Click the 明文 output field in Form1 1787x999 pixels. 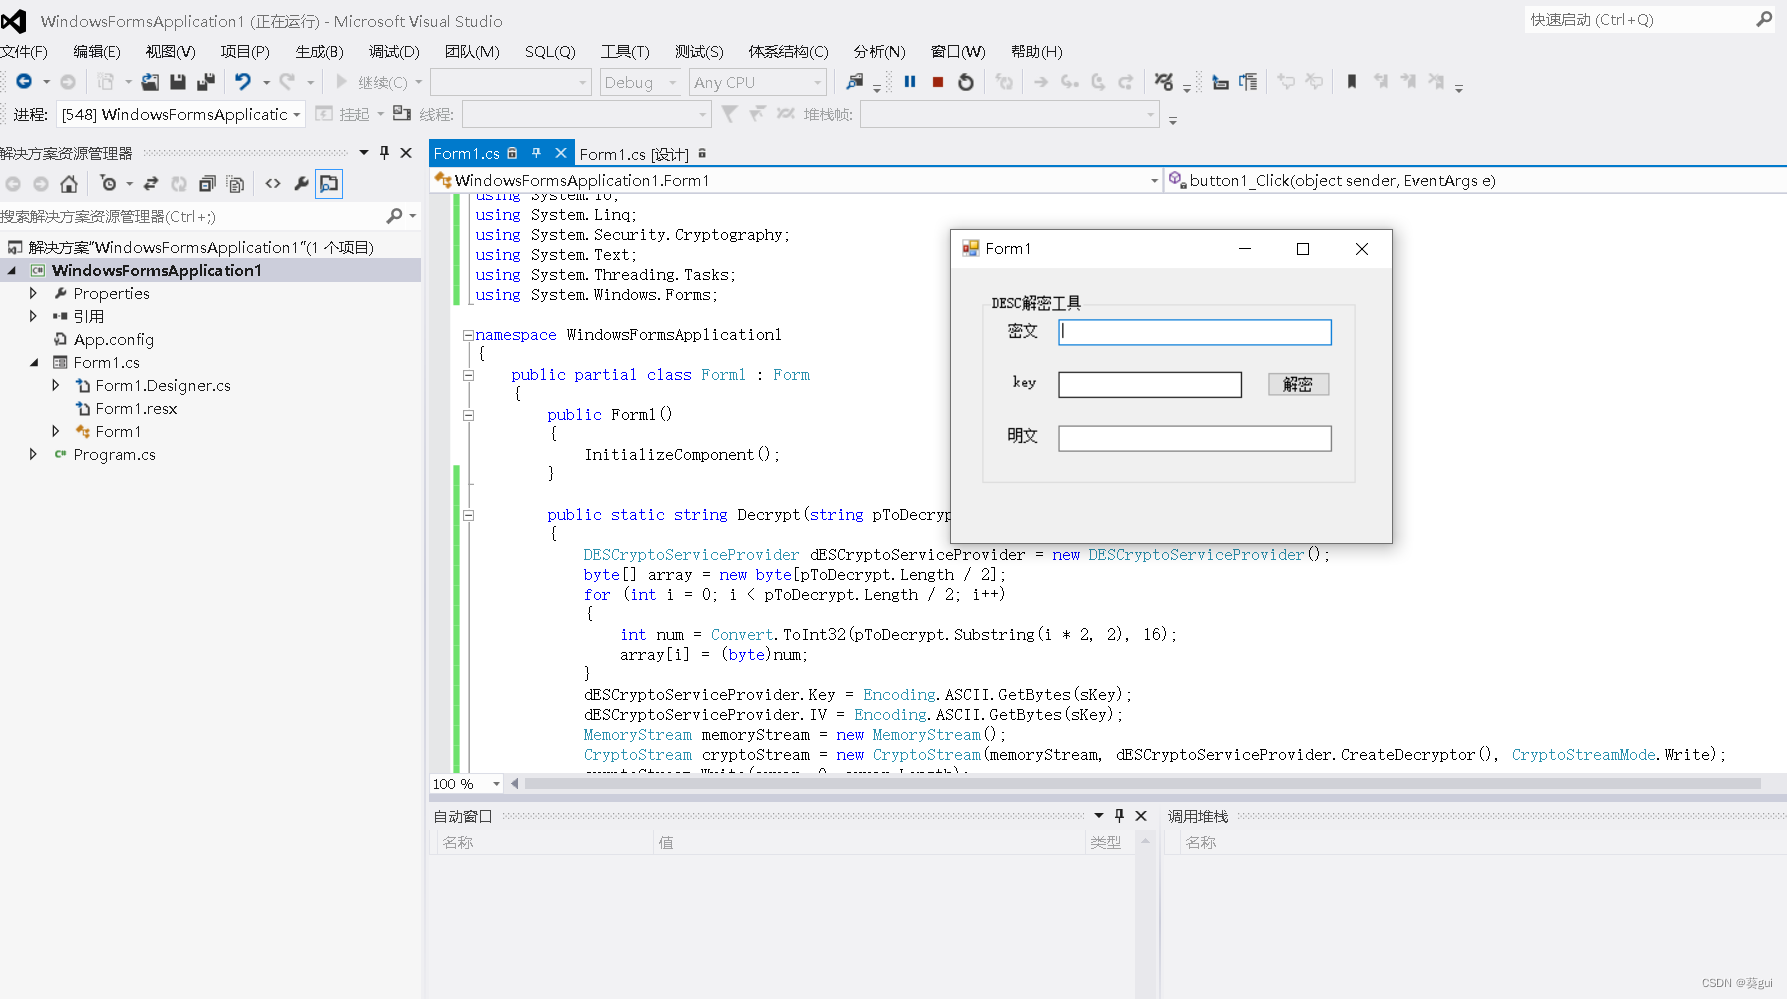[x=1195, y=438]
